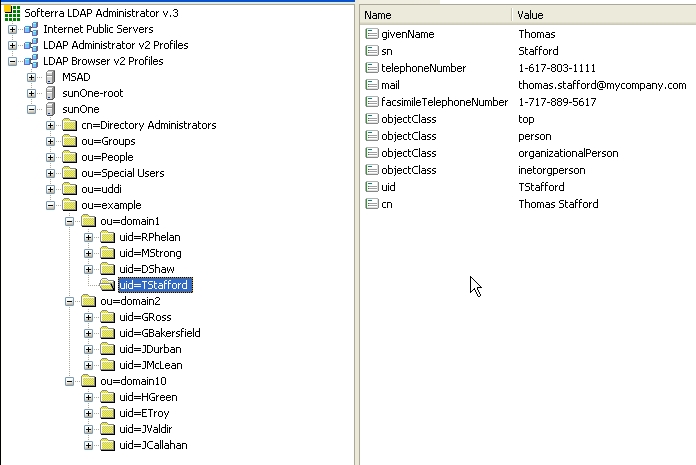Image resolution: width=696 pixels, height=465 pixels.
Task: Collapse the ou=domain1 node
Action: point(70,221)
